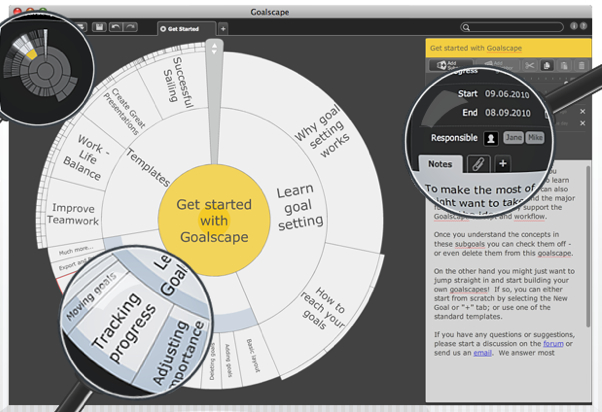Click the End date 08.09.2010
The width and height of the screenshot is (602, 412).
(x=508, y=113)
